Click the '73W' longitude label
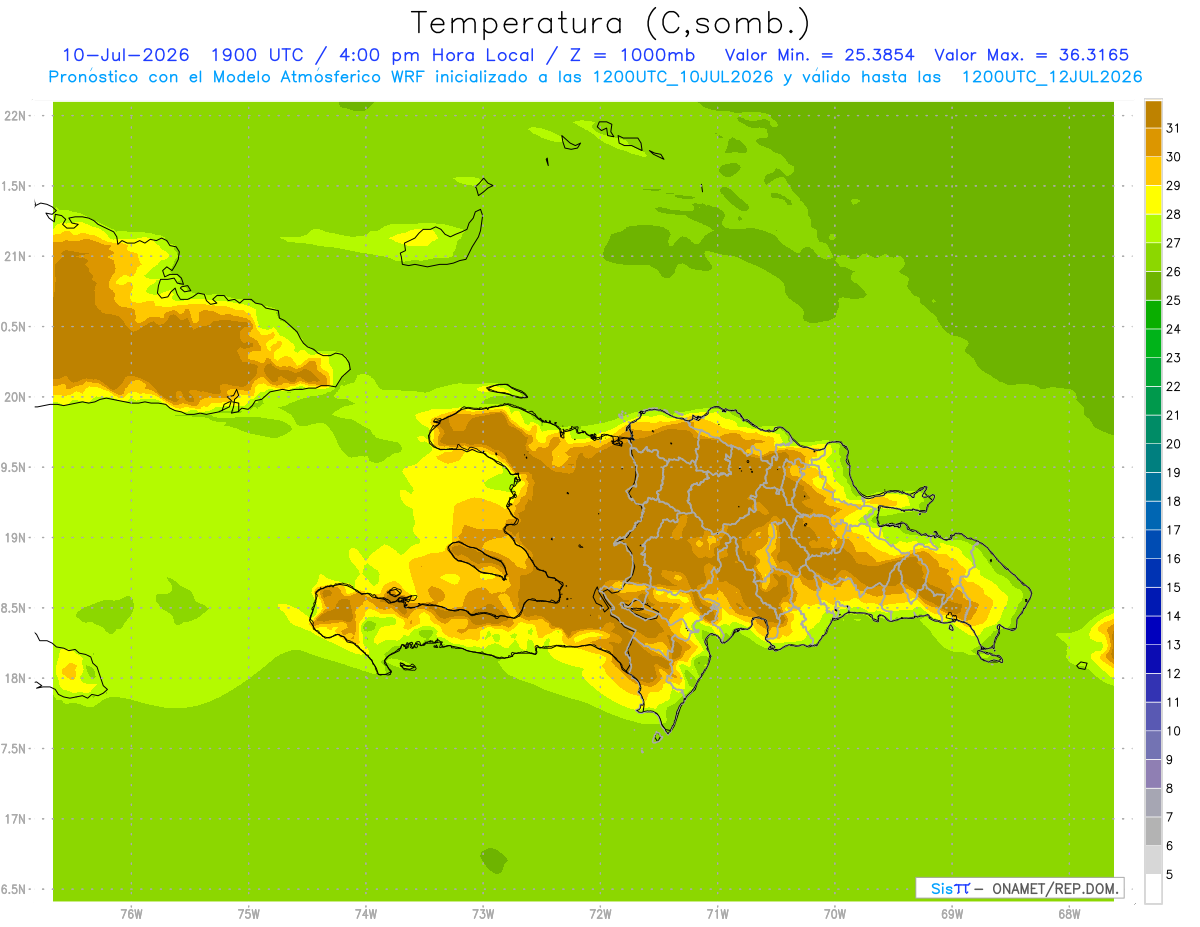Image resolution: width=1200 pixels, height=927 pixels. click(x=483, y=914)
